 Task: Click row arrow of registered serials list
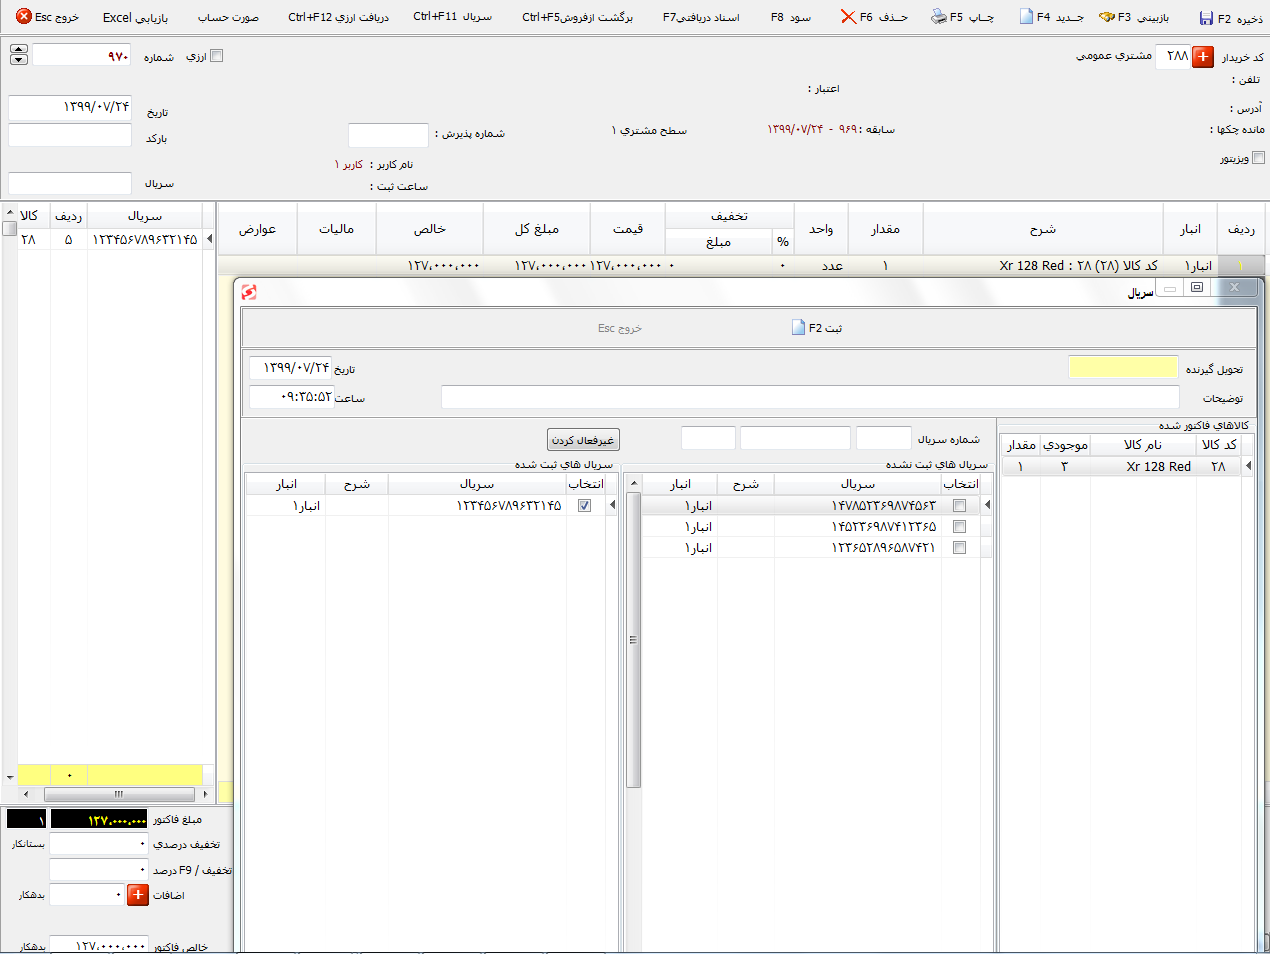612,505
